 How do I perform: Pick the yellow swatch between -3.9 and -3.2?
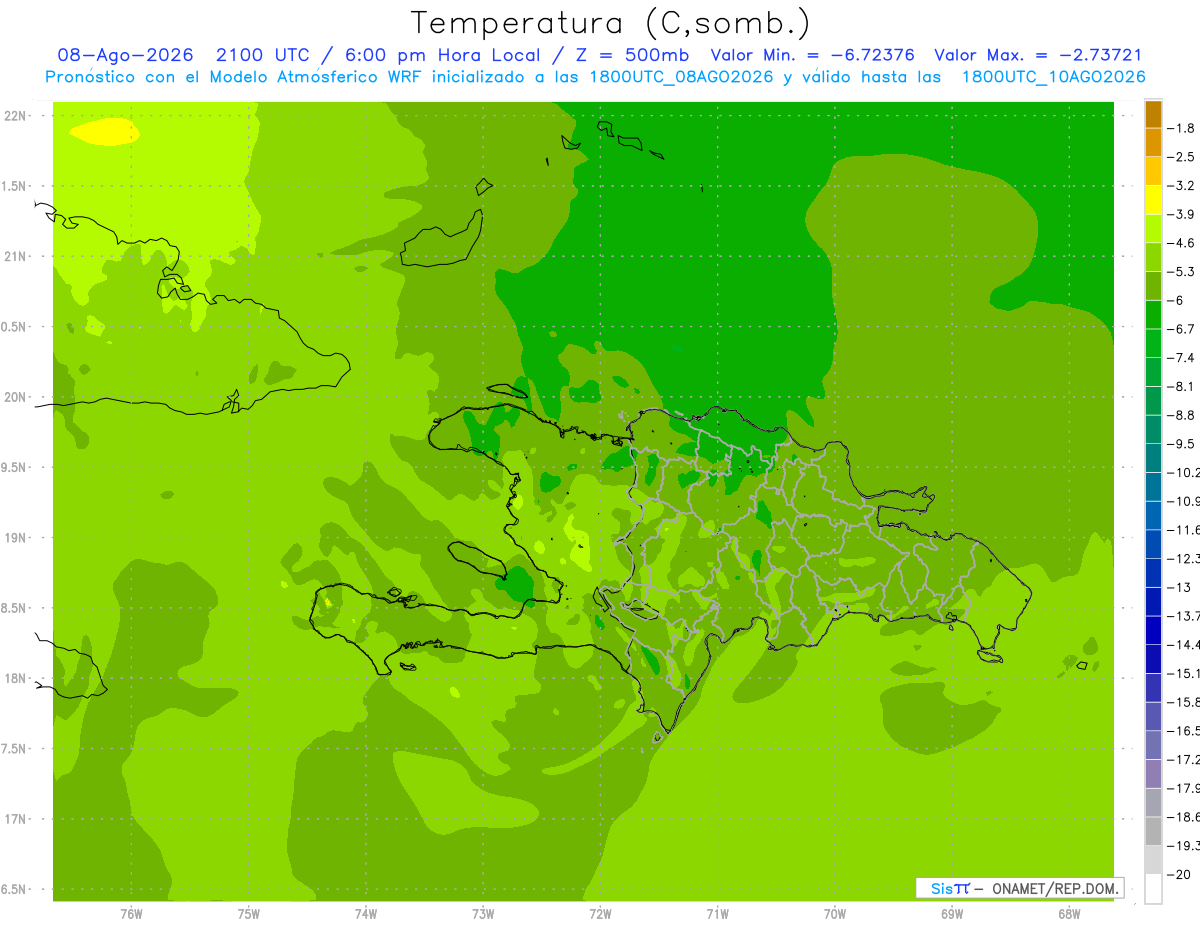pos(1153,200)
